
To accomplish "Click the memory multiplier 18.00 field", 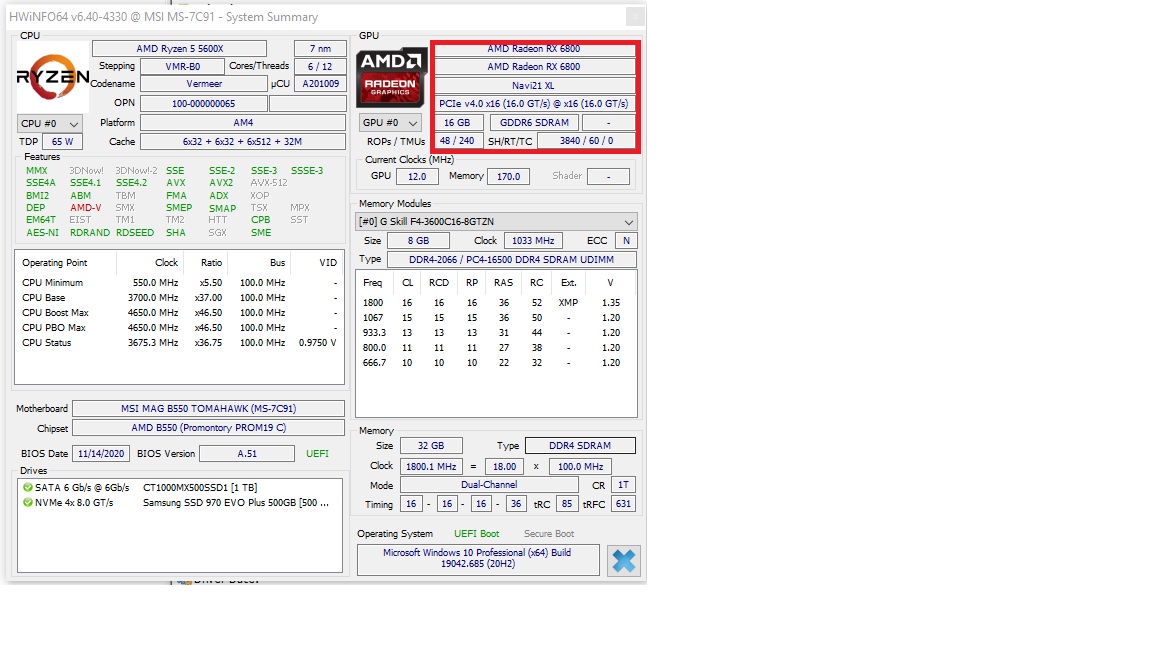I will tap(504, 467).
